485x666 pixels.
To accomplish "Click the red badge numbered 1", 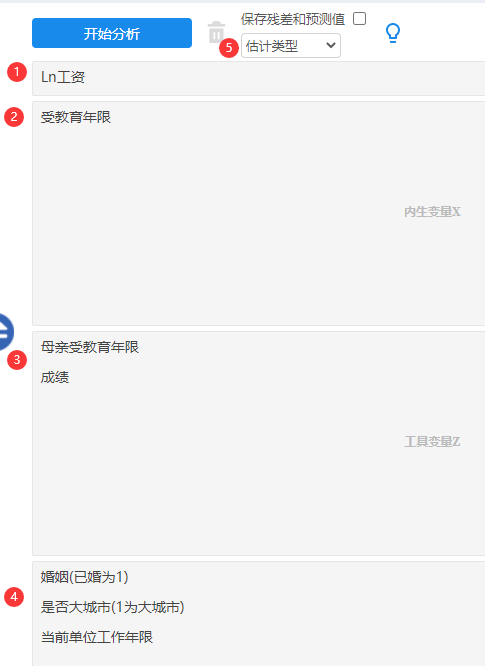I will (17, 72).
